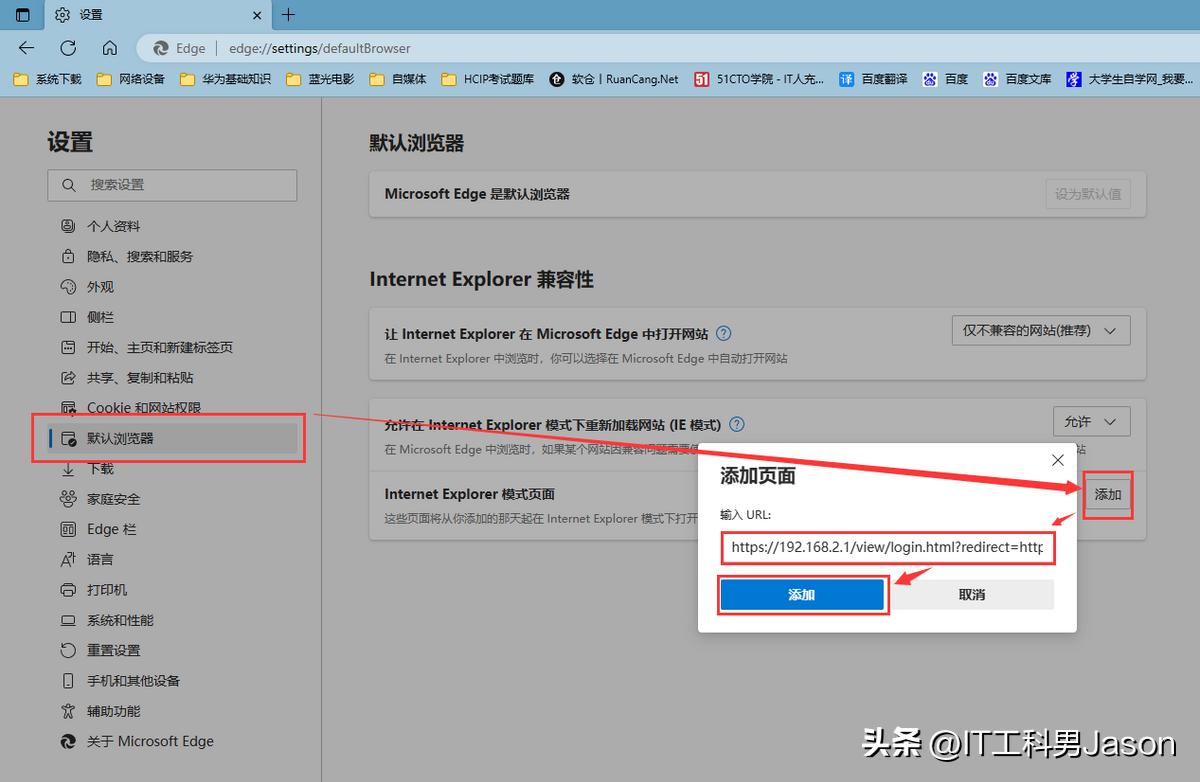Viewport: 1200px width, 782px height.
Task: Open 系统下载 bookmark folder
Action: tap(48, 79)
